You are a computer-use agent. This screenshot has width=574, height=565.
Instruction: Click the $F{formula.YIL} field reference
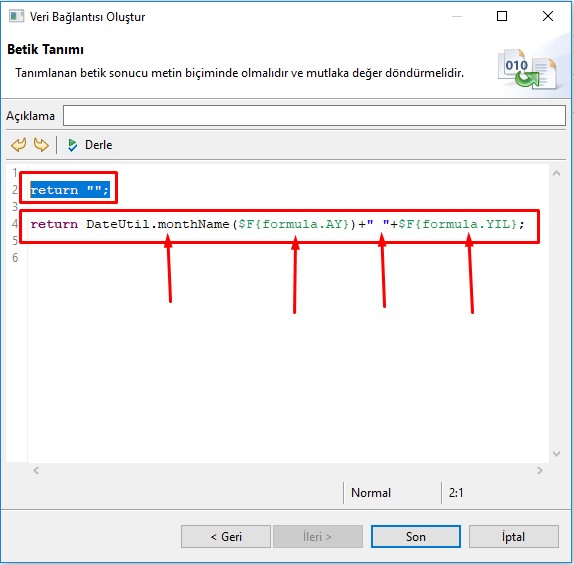point(458,224)
